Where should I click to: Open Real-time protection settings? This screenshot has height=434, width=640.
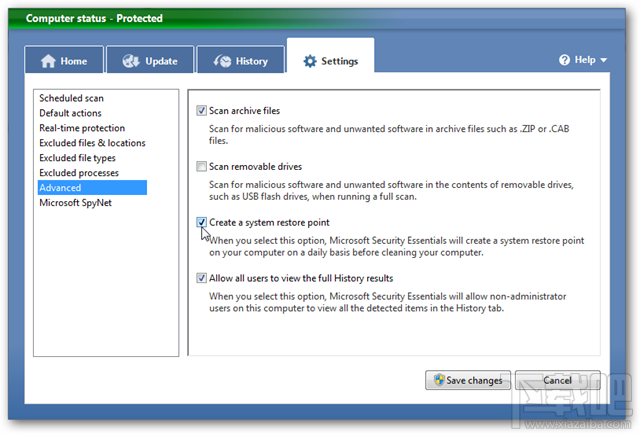pos(82,128)
